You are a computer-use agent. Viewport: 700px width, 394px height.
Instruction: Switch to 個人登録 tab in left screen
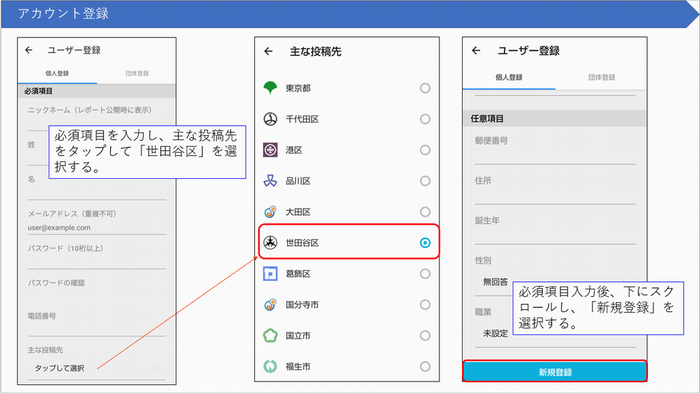pos(57,73)
